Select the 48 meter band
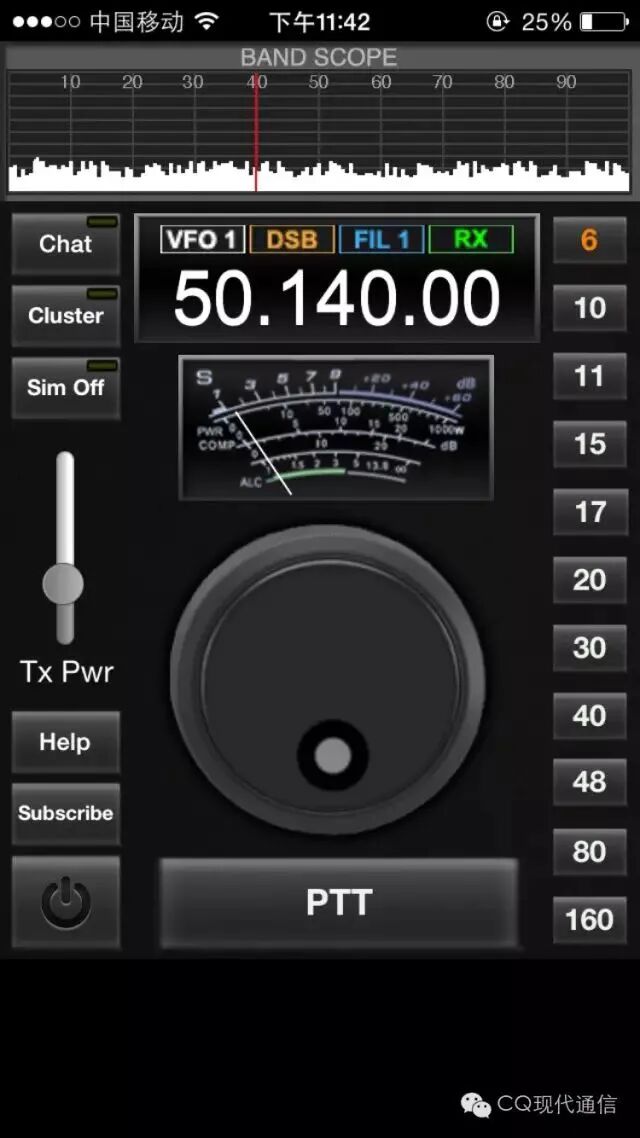 pos(589,782)
